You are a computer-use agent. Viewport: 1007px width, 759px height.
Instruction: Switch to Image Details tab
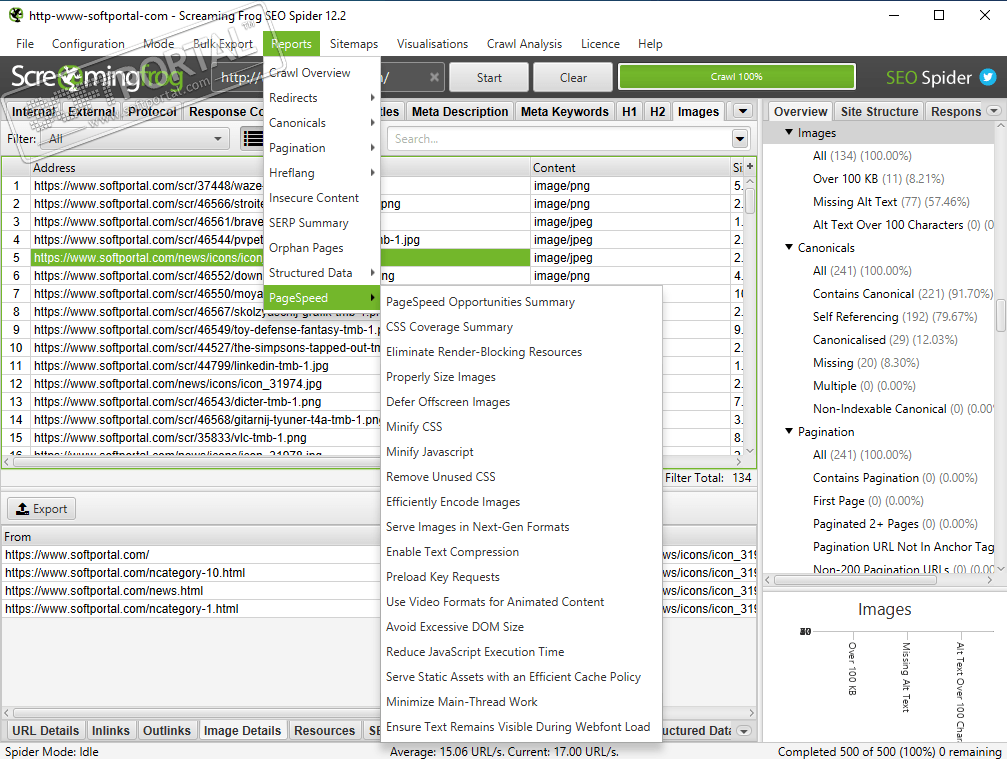click(x=242, y=731)
